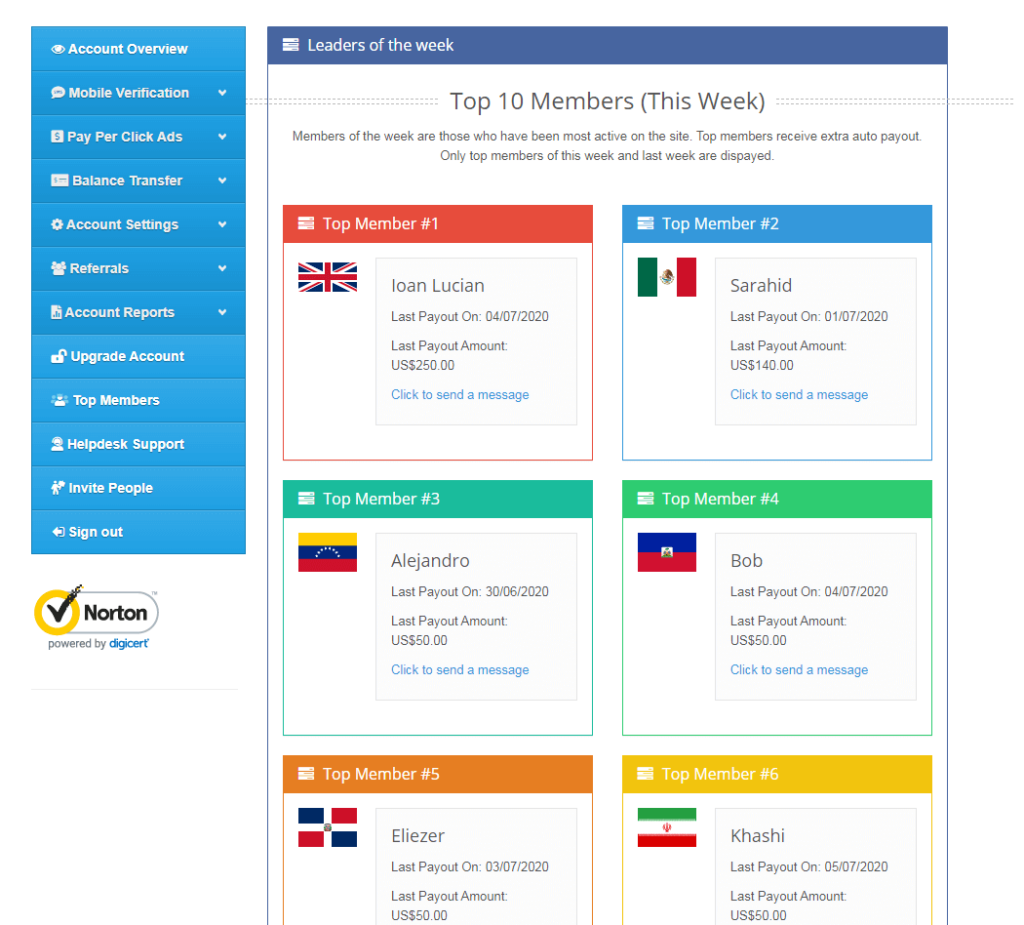Click the Mexico flag next to Sarahid
This screenshot has height=925, width=1024.
[x=666, y=277]
